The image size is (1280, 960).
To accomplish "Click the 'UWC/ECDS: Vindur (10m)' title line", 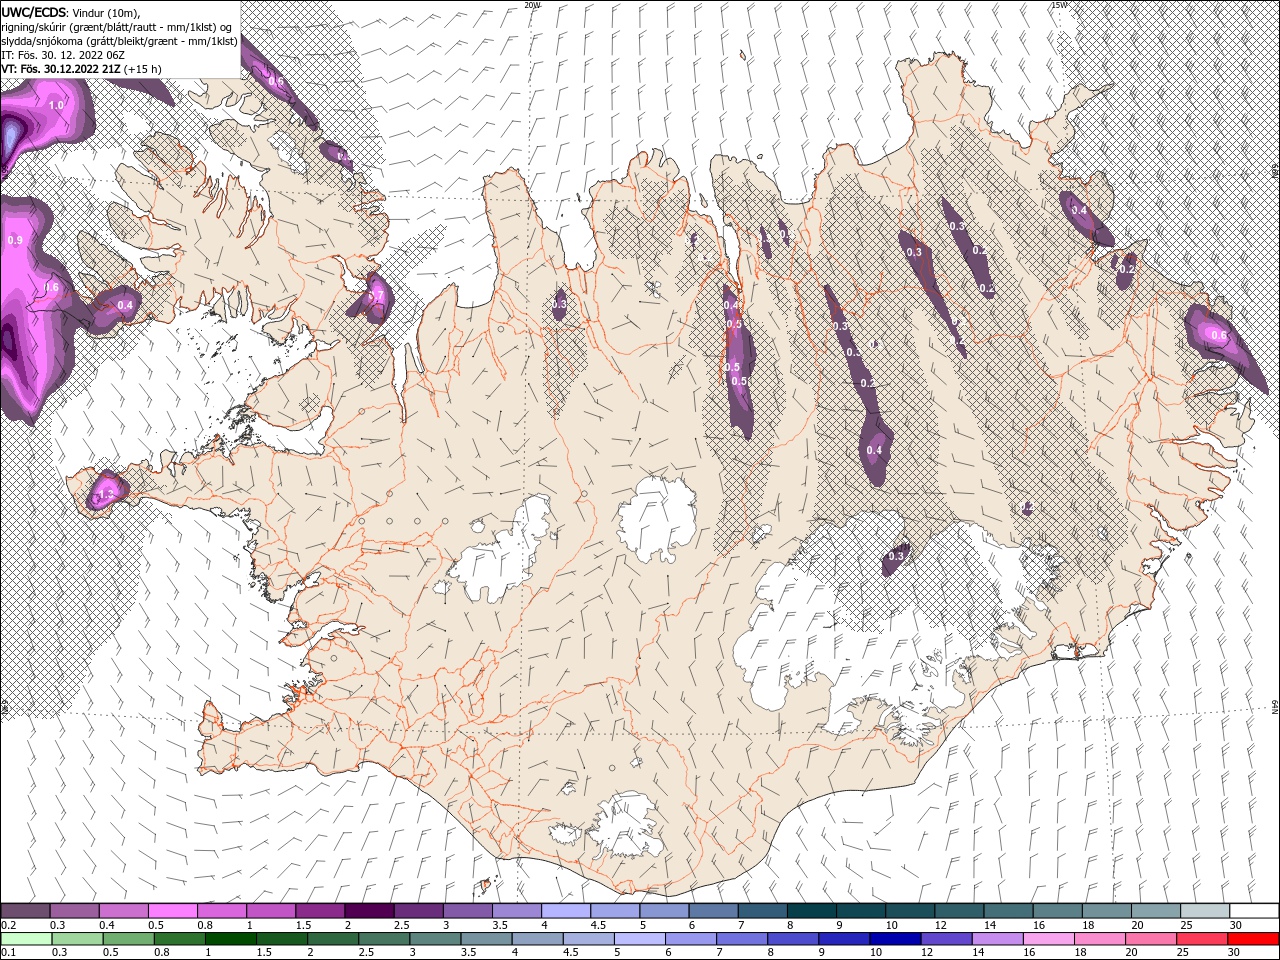I will coord(71,12).
